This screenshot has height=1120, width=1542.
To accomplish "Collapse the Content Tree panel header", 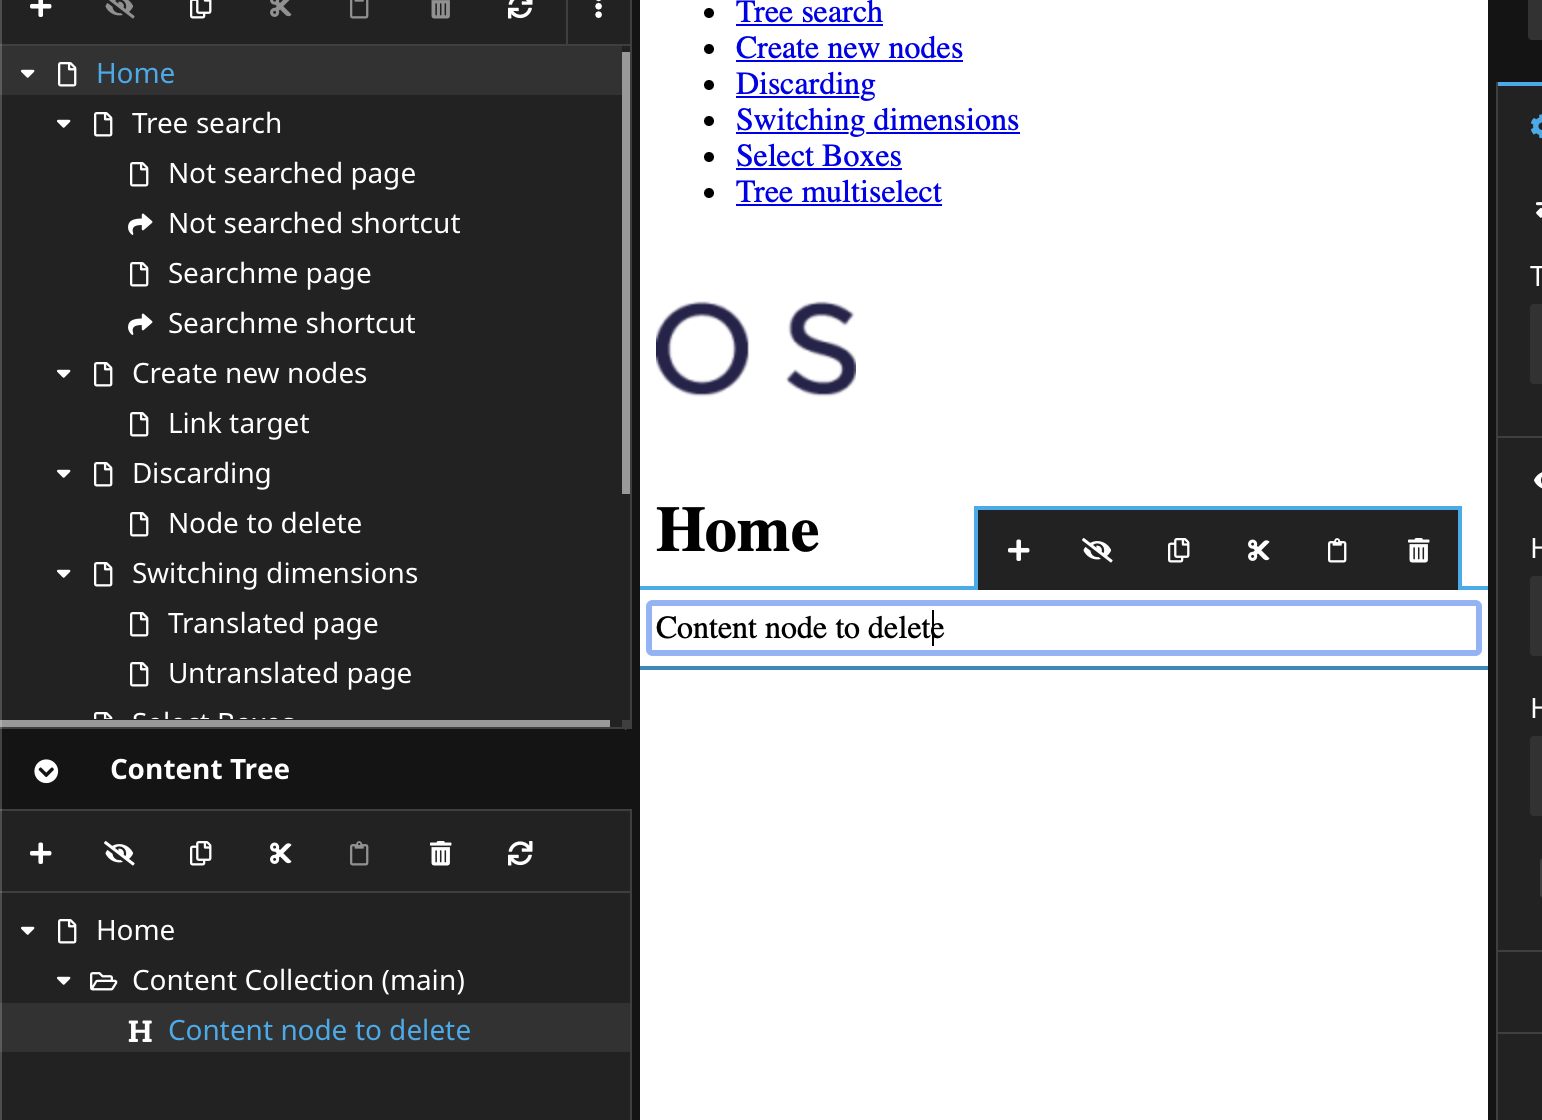I will pyautogui.click(x=46, y=770).
